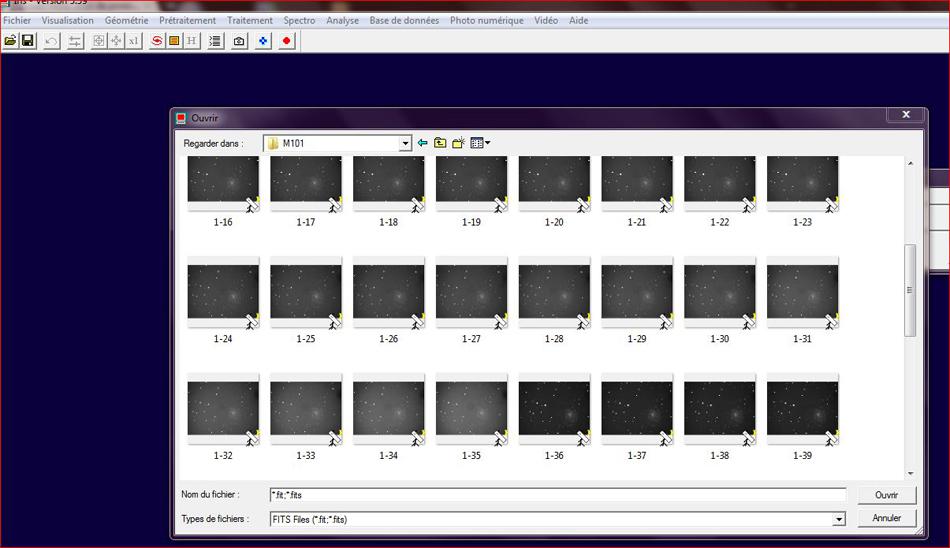950x548 pixels.
Task: Select thumbnail 1-23
Action: (803, 184)
